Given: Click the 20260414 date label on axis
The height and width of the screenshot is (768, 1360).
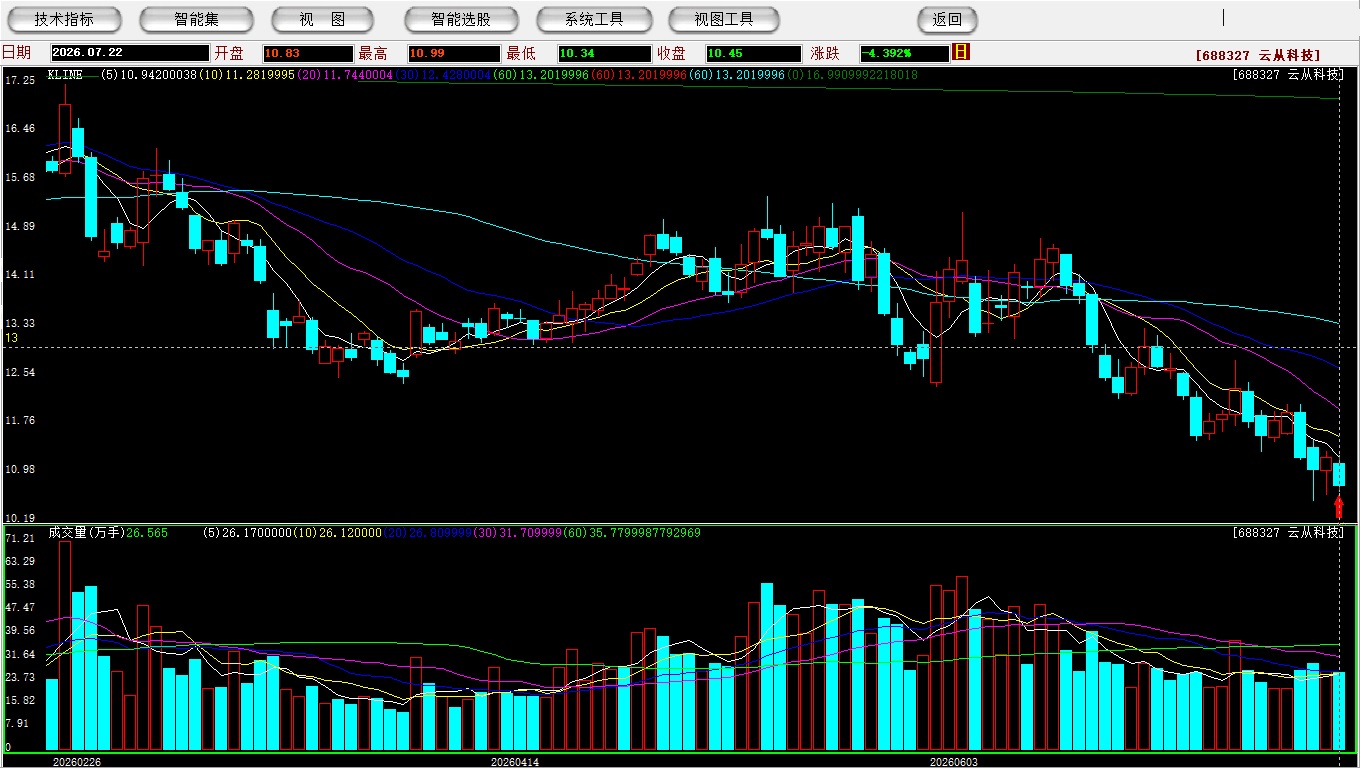Looking at the screenshot, I should pyautogui.click(x=514, y=761).
